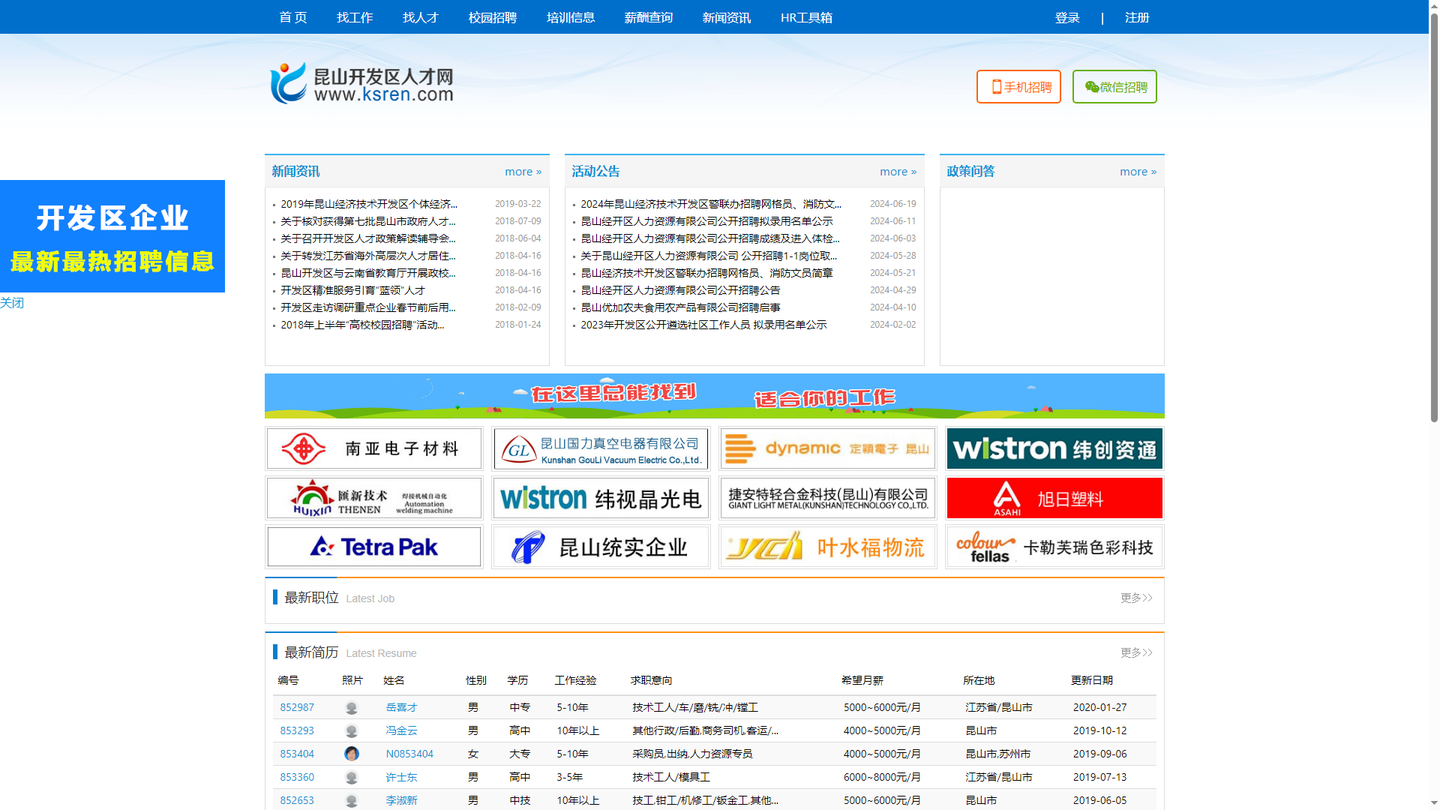
Task: Open the Tetra Pak logo banner
Action: pyautogui.click(x=374, y=547)
